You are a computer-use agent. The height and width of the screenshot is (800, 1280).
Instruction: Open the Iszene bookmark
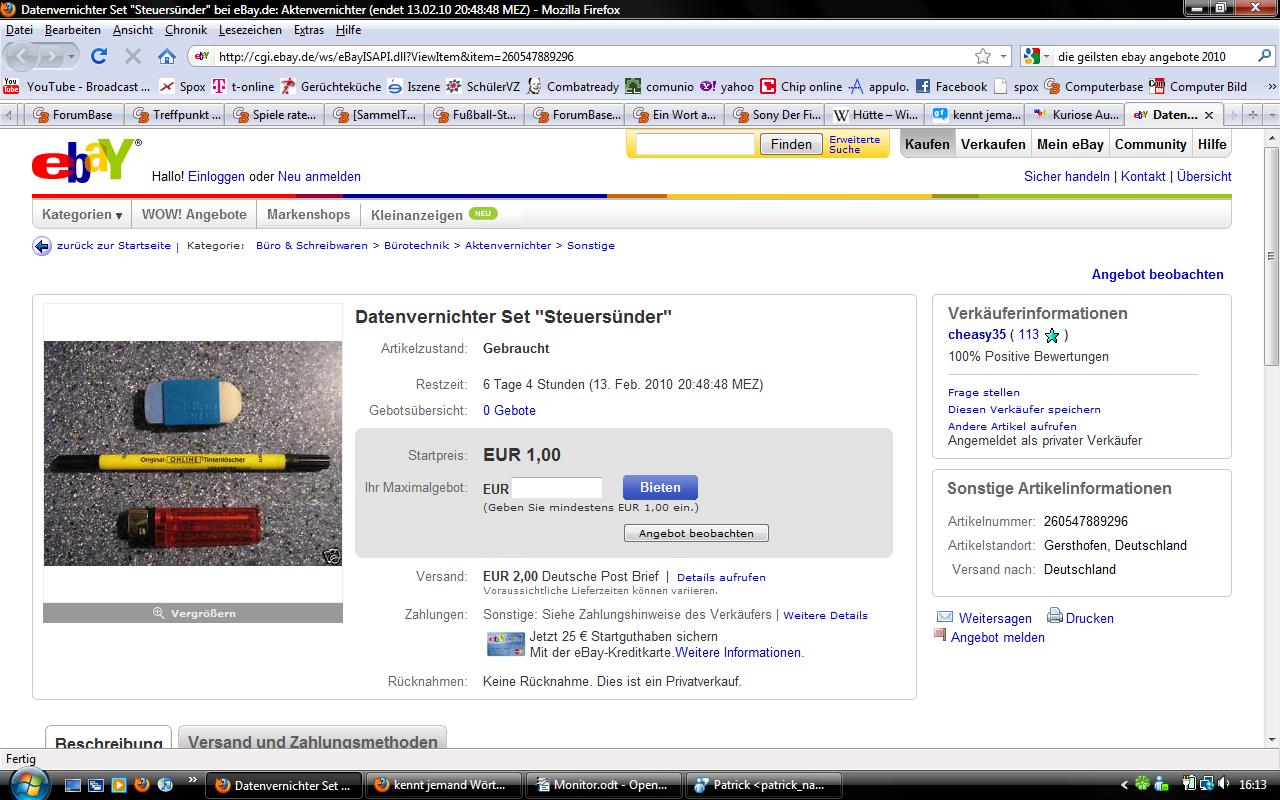click(414, 86)
